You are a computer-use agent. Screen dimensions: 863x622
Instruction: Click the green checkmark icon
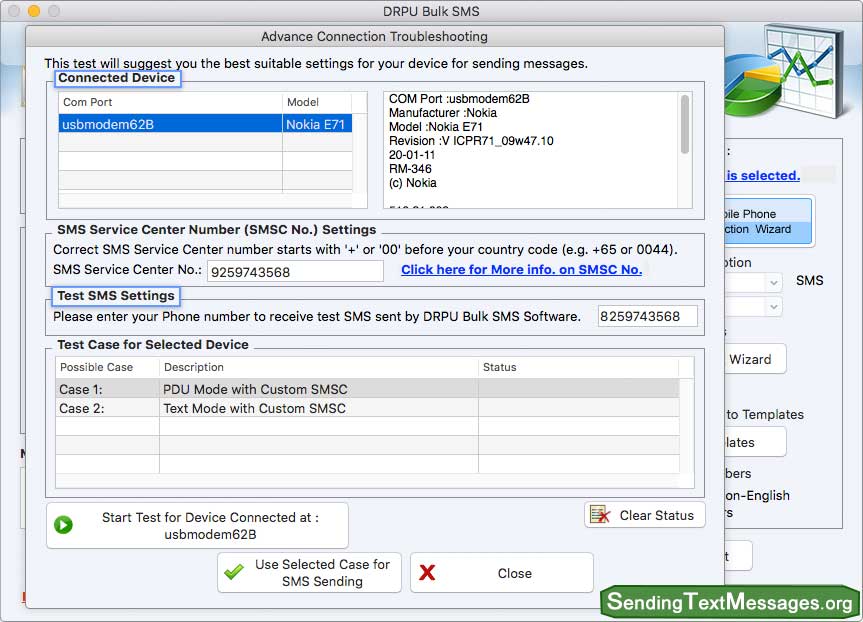[234, 572]
